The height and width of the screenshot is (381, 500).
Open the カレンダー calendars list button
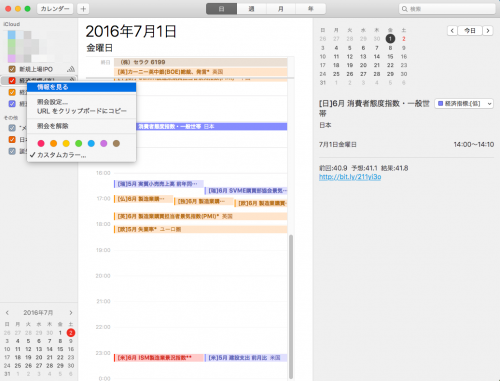[55, 9]
